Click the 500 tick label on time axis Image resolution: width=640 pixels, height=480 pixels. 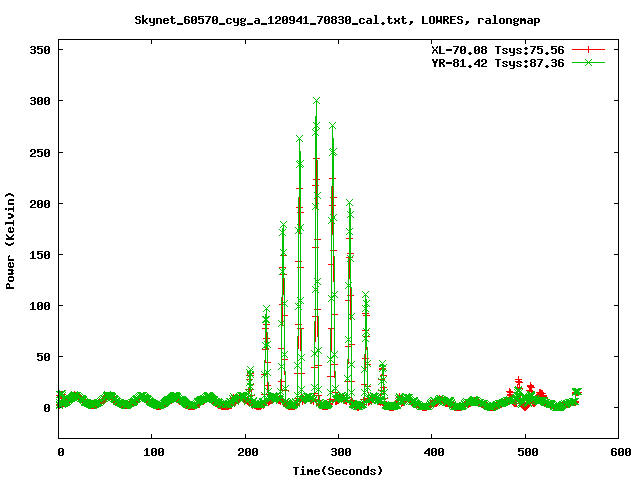point(528,452)
